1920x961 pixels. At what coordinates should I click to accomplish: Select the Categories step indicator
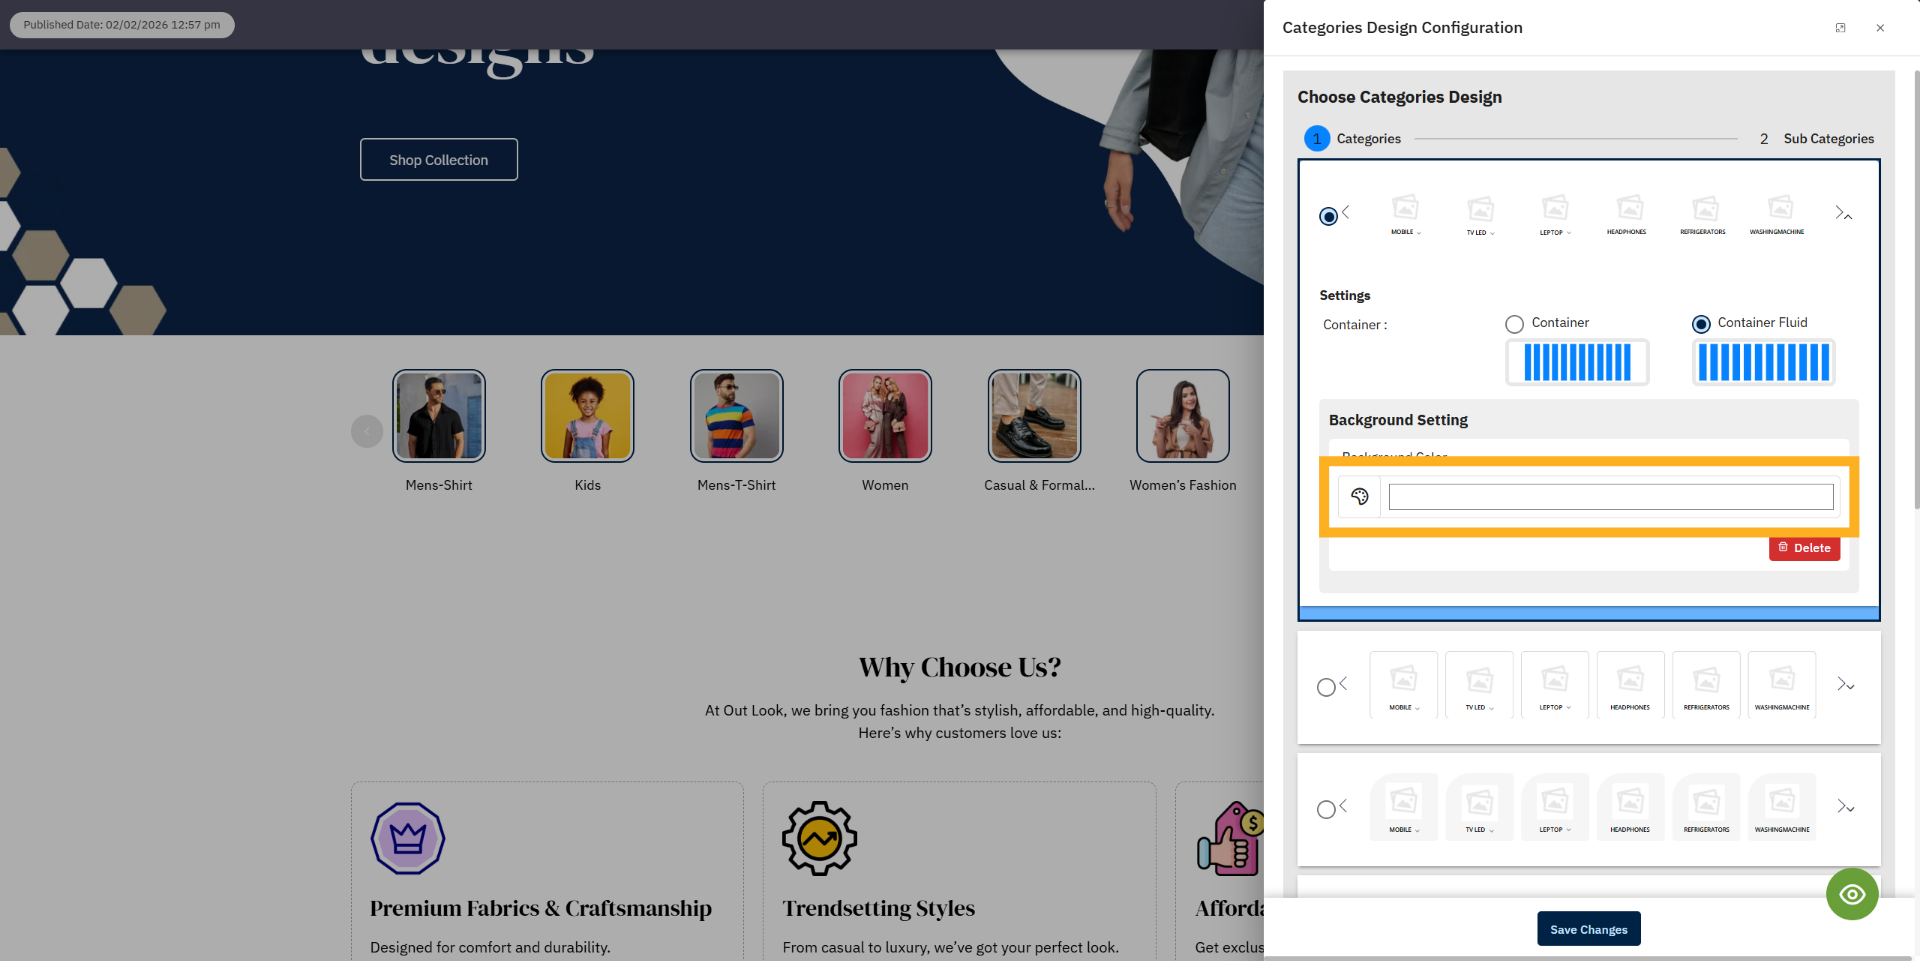pyautogui.click(x=1317, y=139)
